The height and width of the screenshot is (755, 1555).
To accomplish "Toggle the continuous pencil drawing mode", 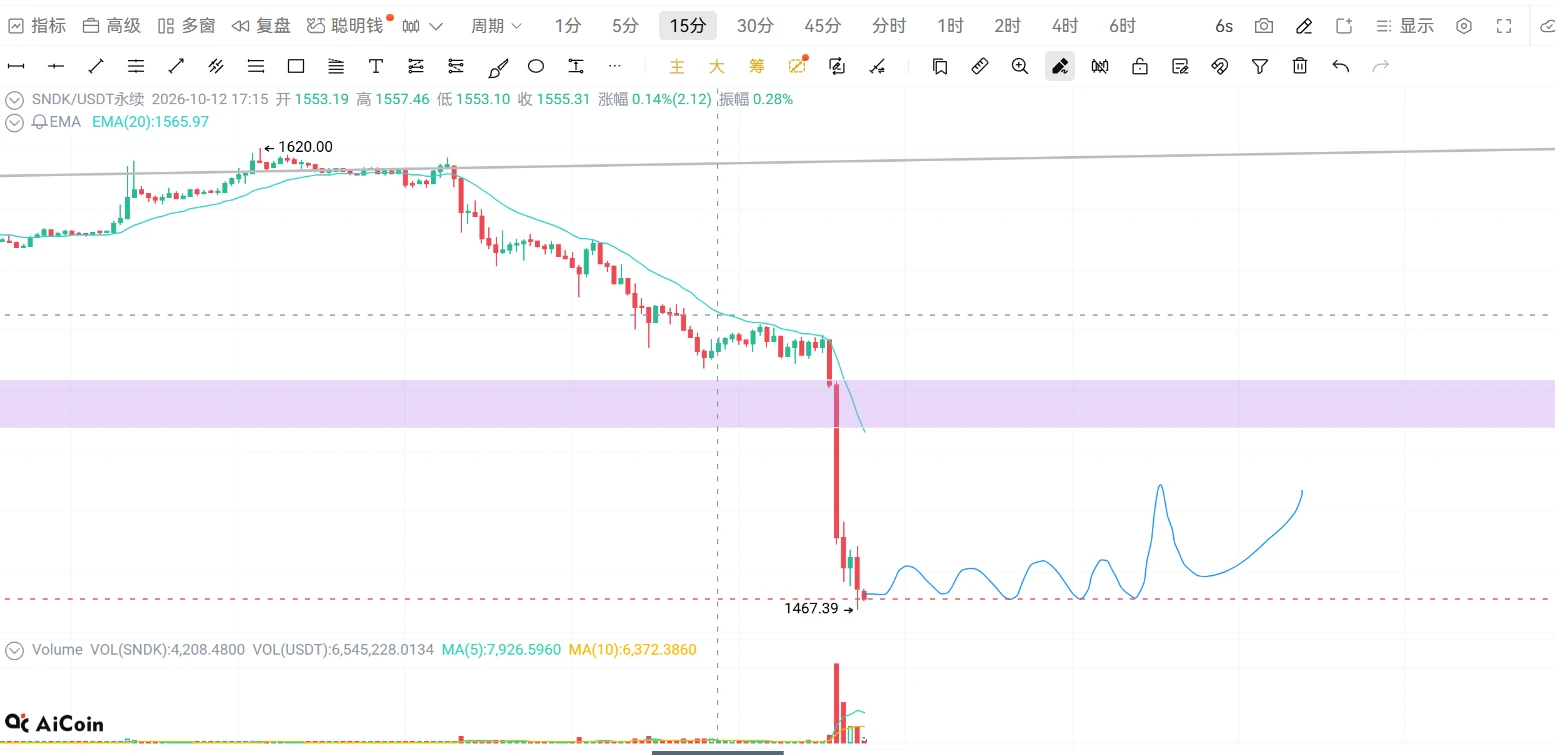I will click(1060, 67).
